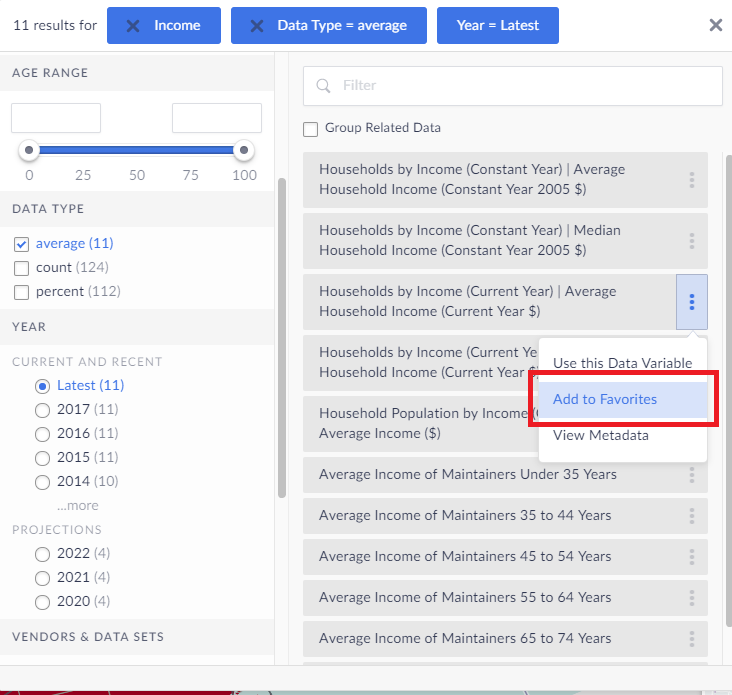
Task: Select the 2017 year radio button
Action: click(x=42, y=409)
